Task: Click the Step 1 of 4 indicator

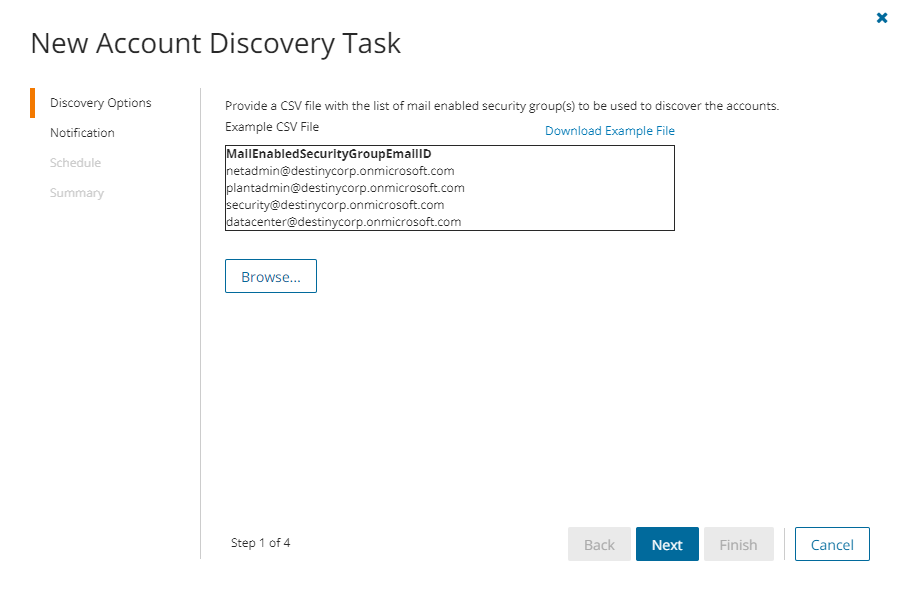Action: (260, 543)
